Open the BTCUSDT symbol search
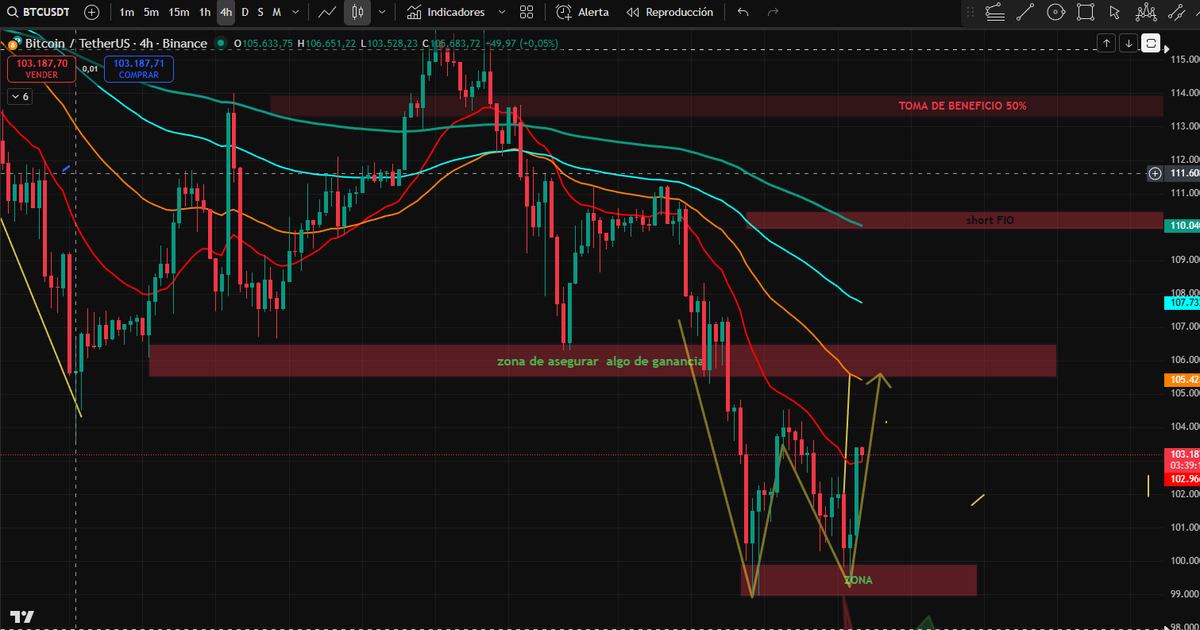1200x630 pixels. tap(39, 12)
